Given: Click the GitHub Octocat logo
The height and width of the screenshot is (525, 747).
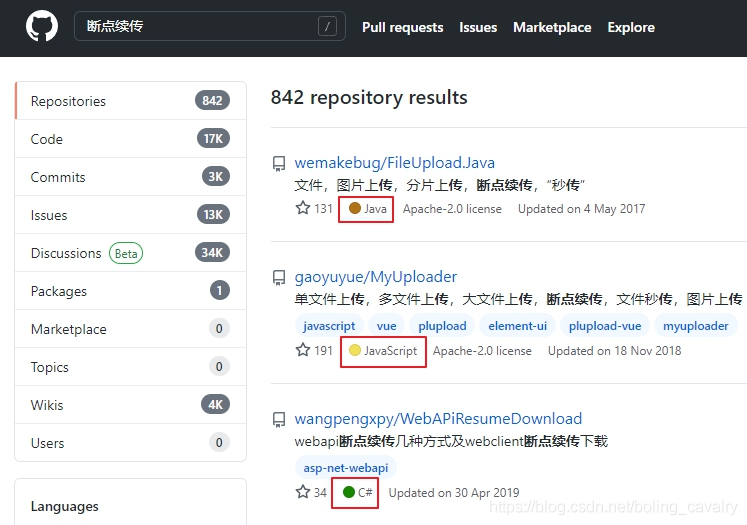Looking at the screenshot, I should coord(42,26).
